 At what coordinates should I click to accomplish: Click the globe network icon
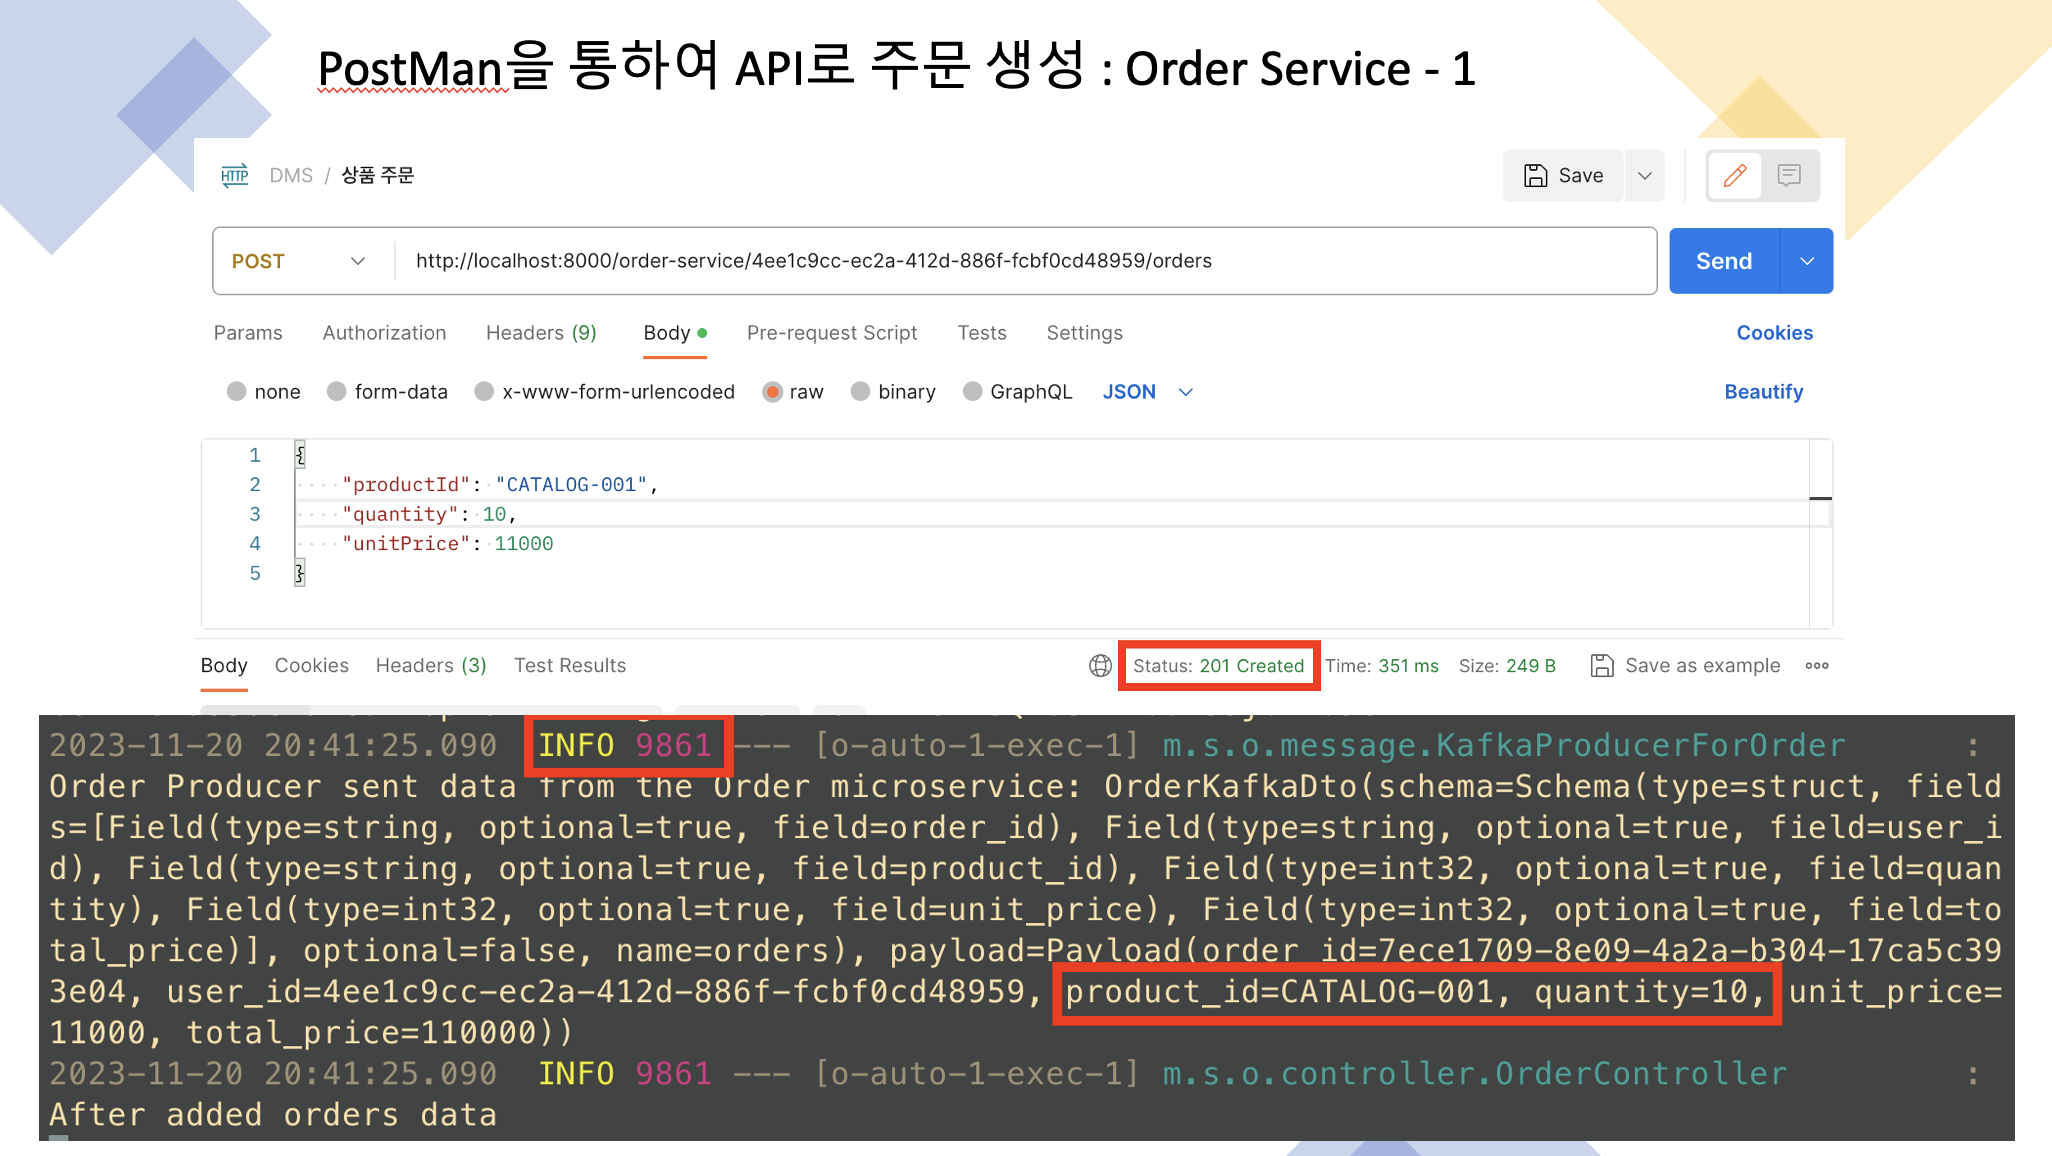click(1100, 666)
